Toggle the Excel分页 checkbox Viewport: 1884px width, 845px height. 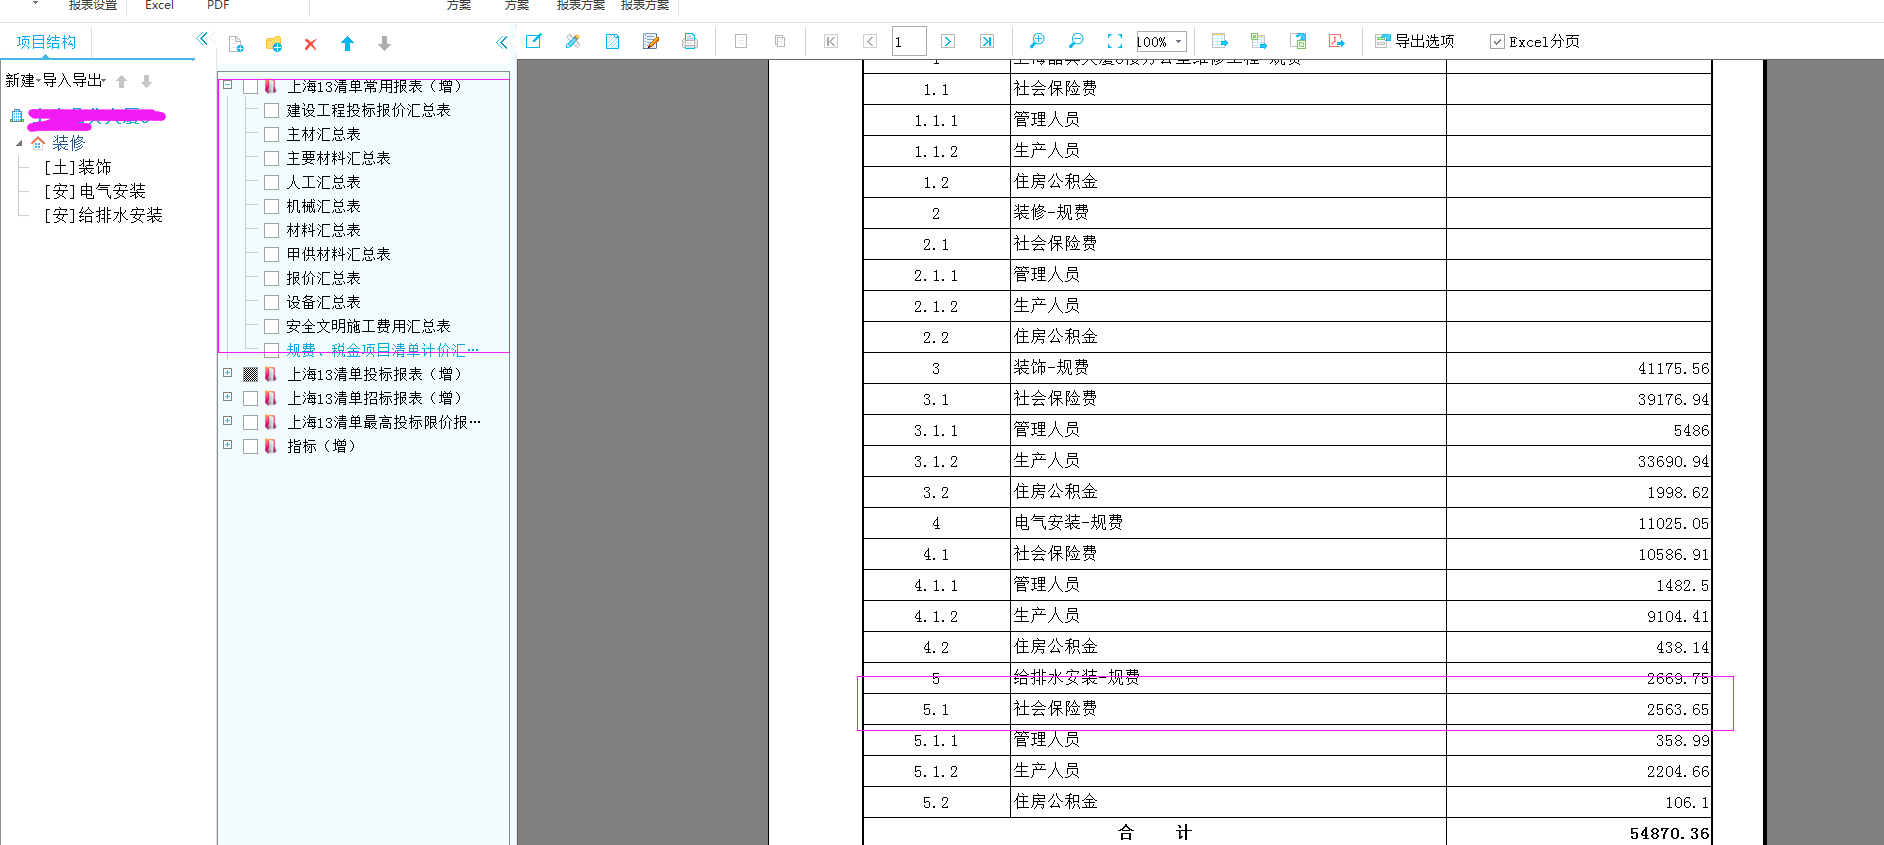[x=1497, y=42]
